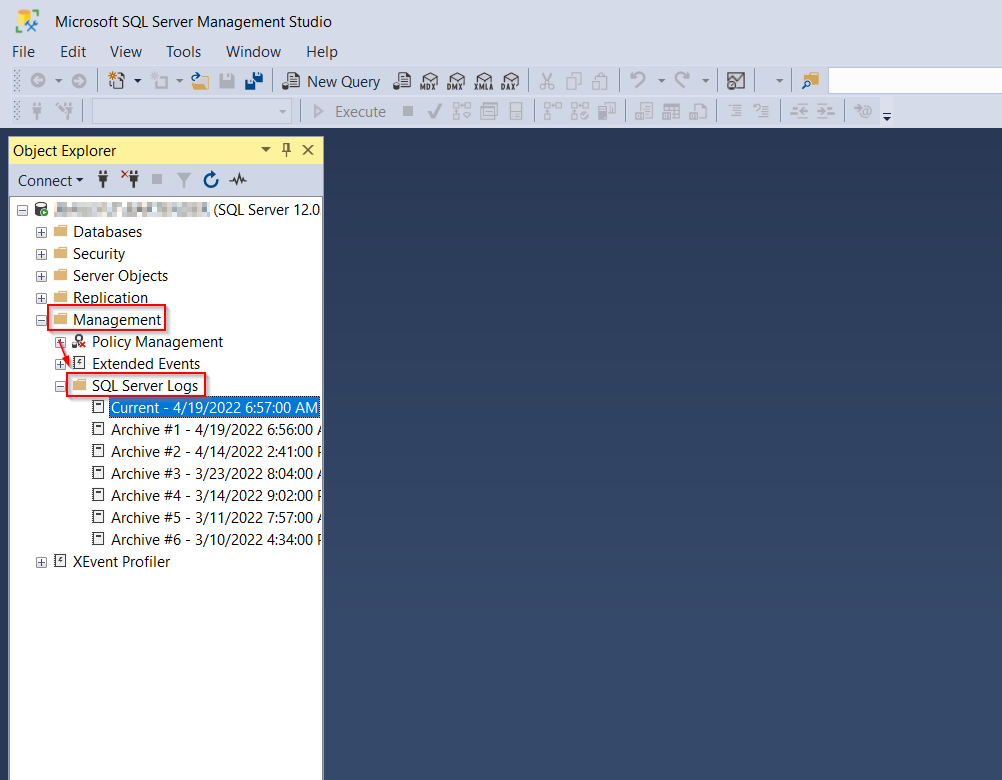1002x780 pixels.
Task: Select the Server Objects folder
Action: [x=120, y=275]
